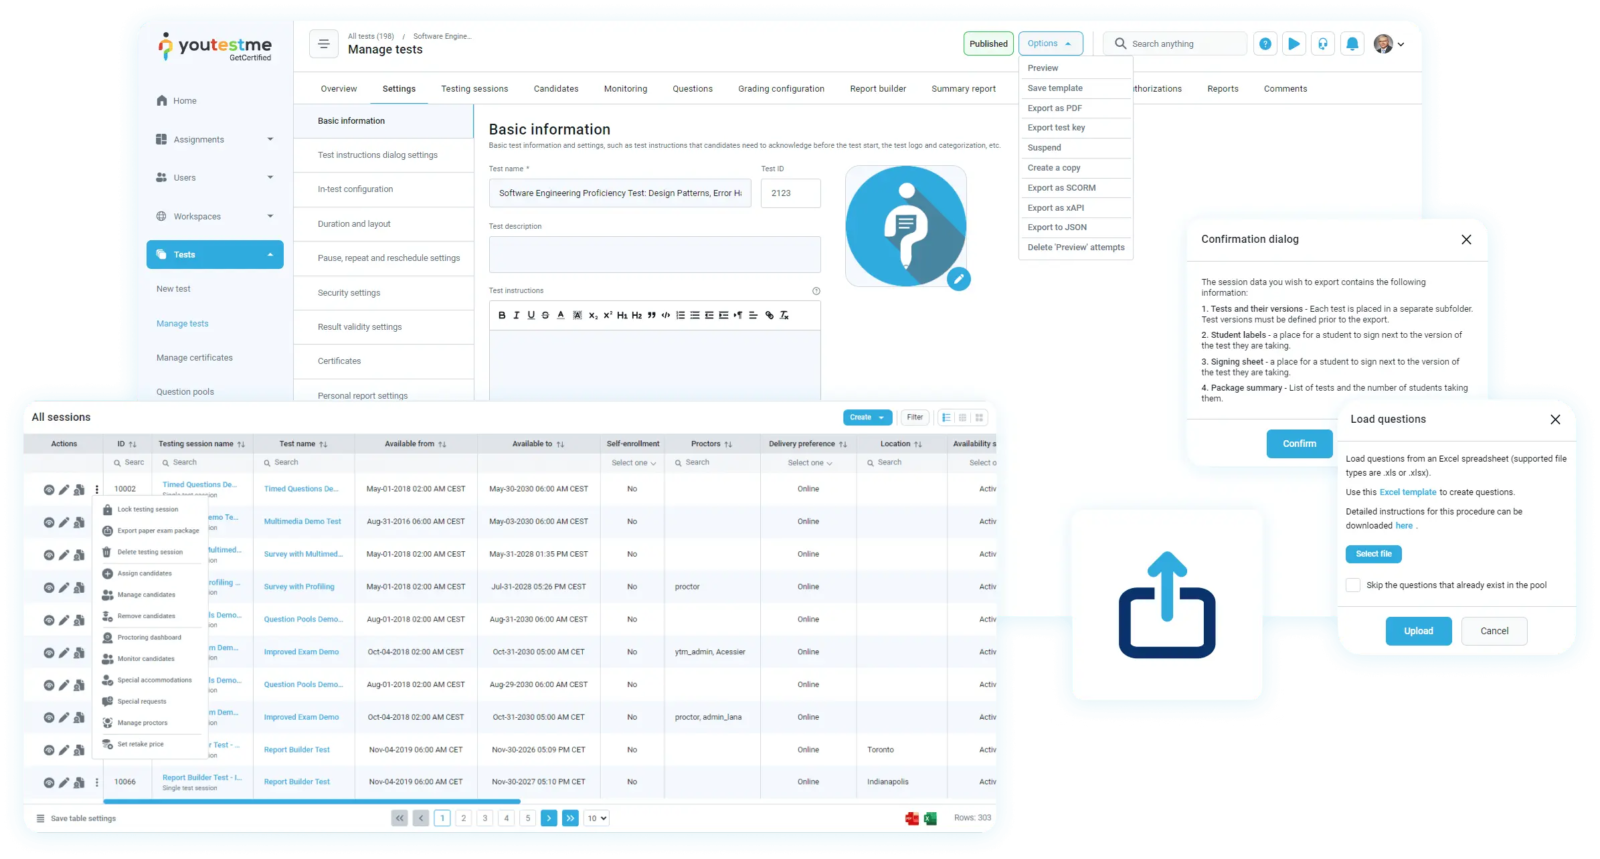Click the Excel template link

pyautogui.click(x=1407, y=492)
